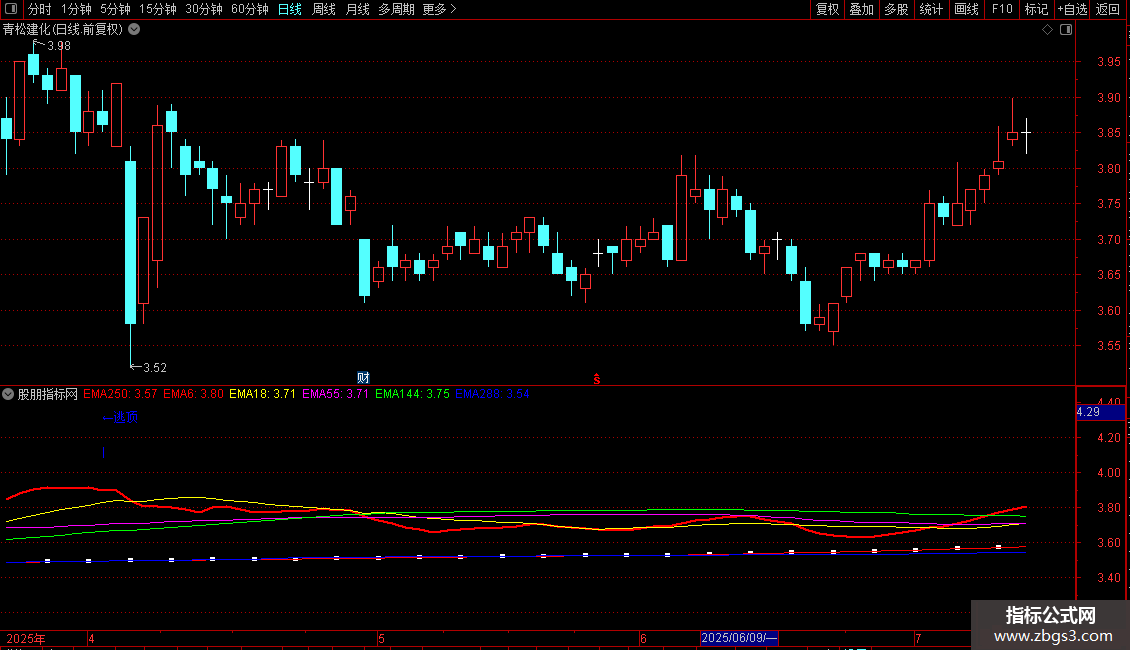Open the 复权 adjustment menu
Screen dimensions: 1130x650
827,9
